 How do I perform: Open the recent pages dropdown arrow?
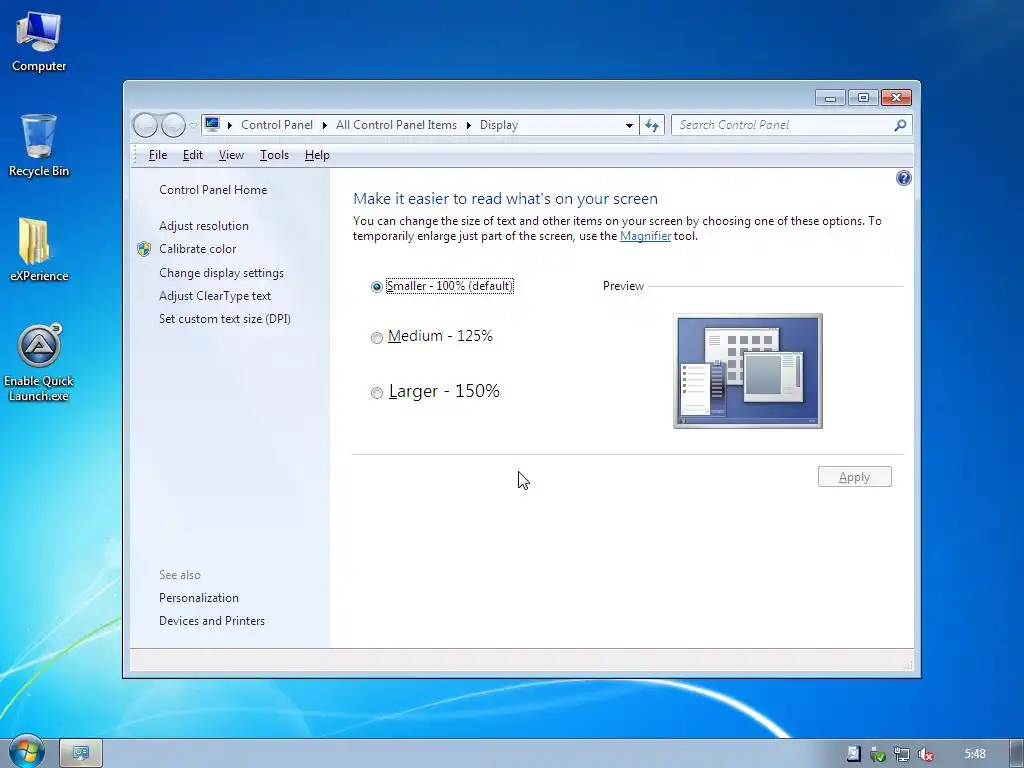click(193, 125)
